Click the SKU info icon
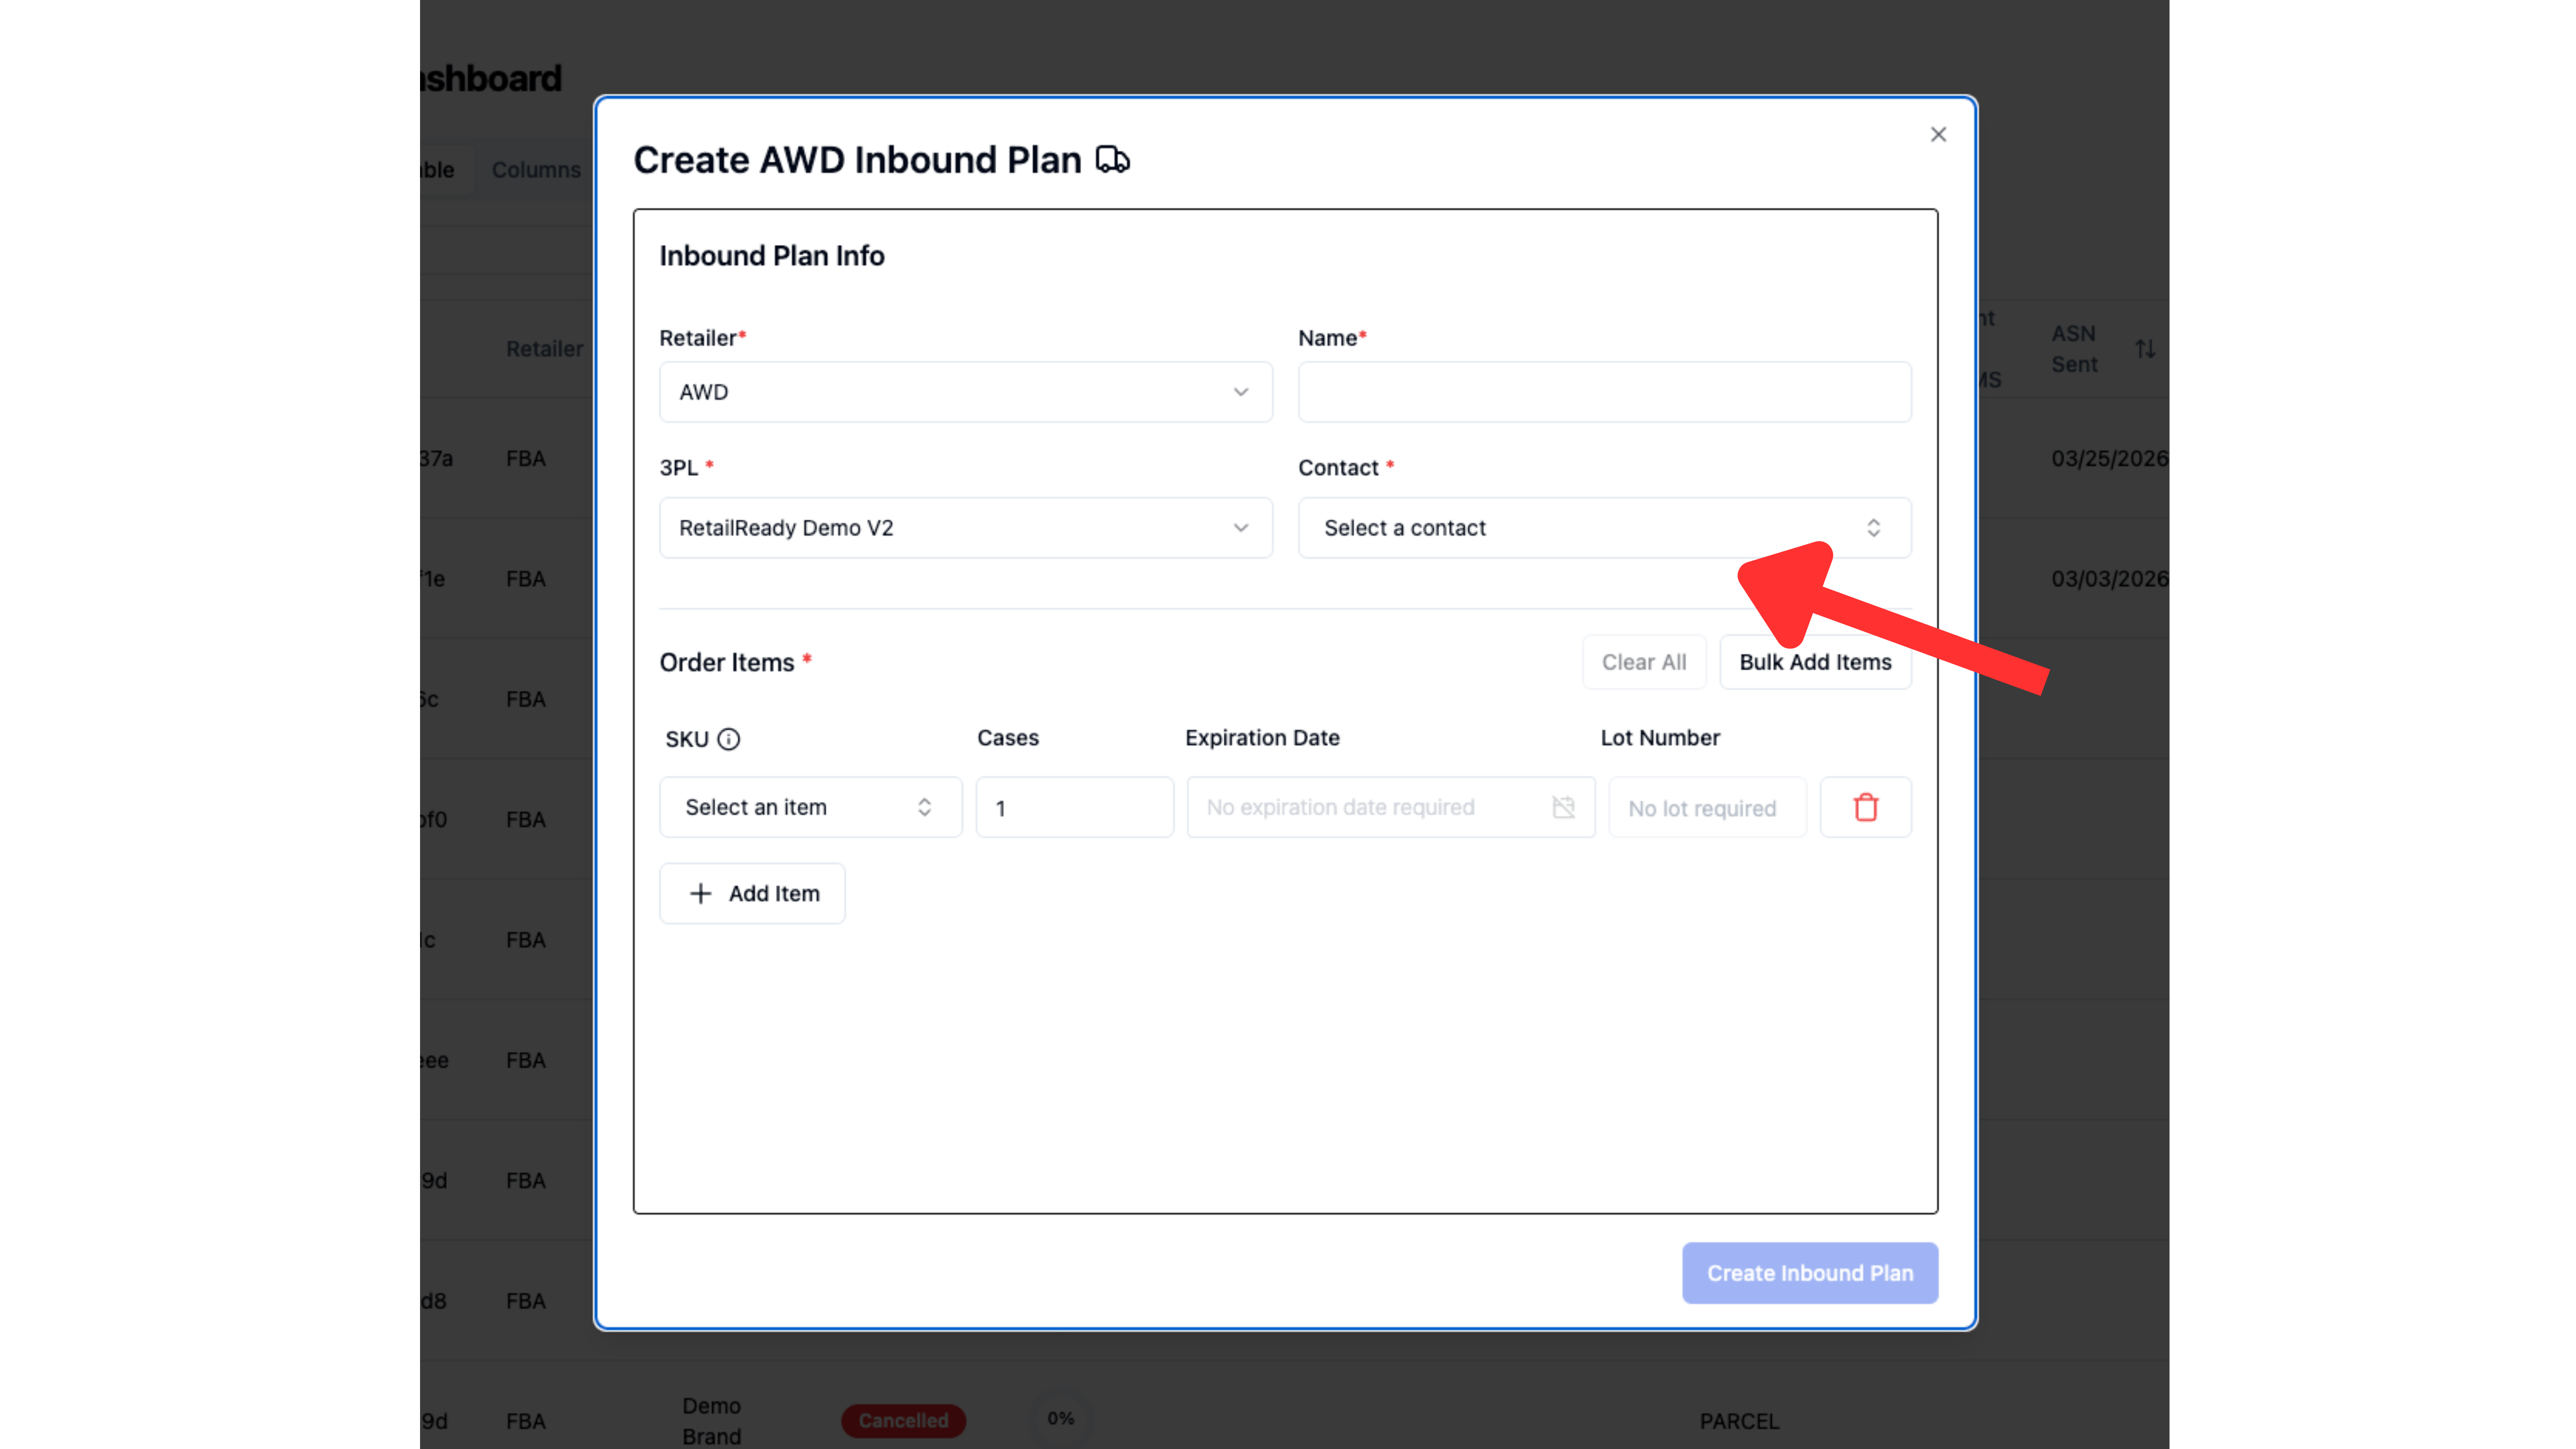Viewport: 2576px width, 1449px height. [729, 739]
